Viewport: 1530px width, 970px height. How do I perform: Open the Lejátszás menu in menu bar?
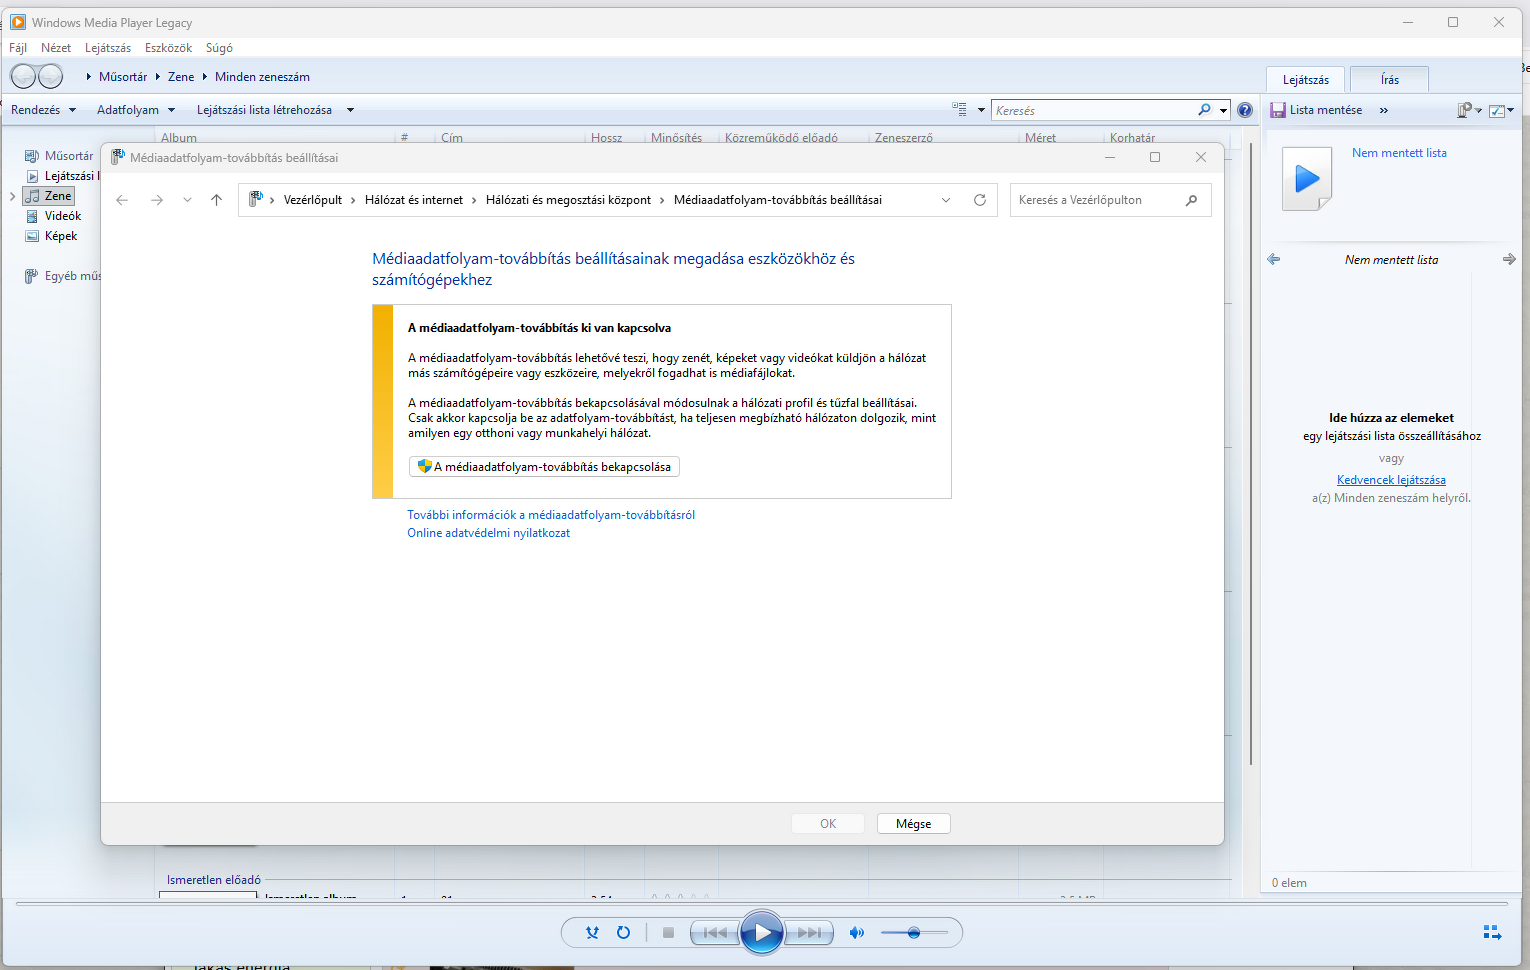108,48
